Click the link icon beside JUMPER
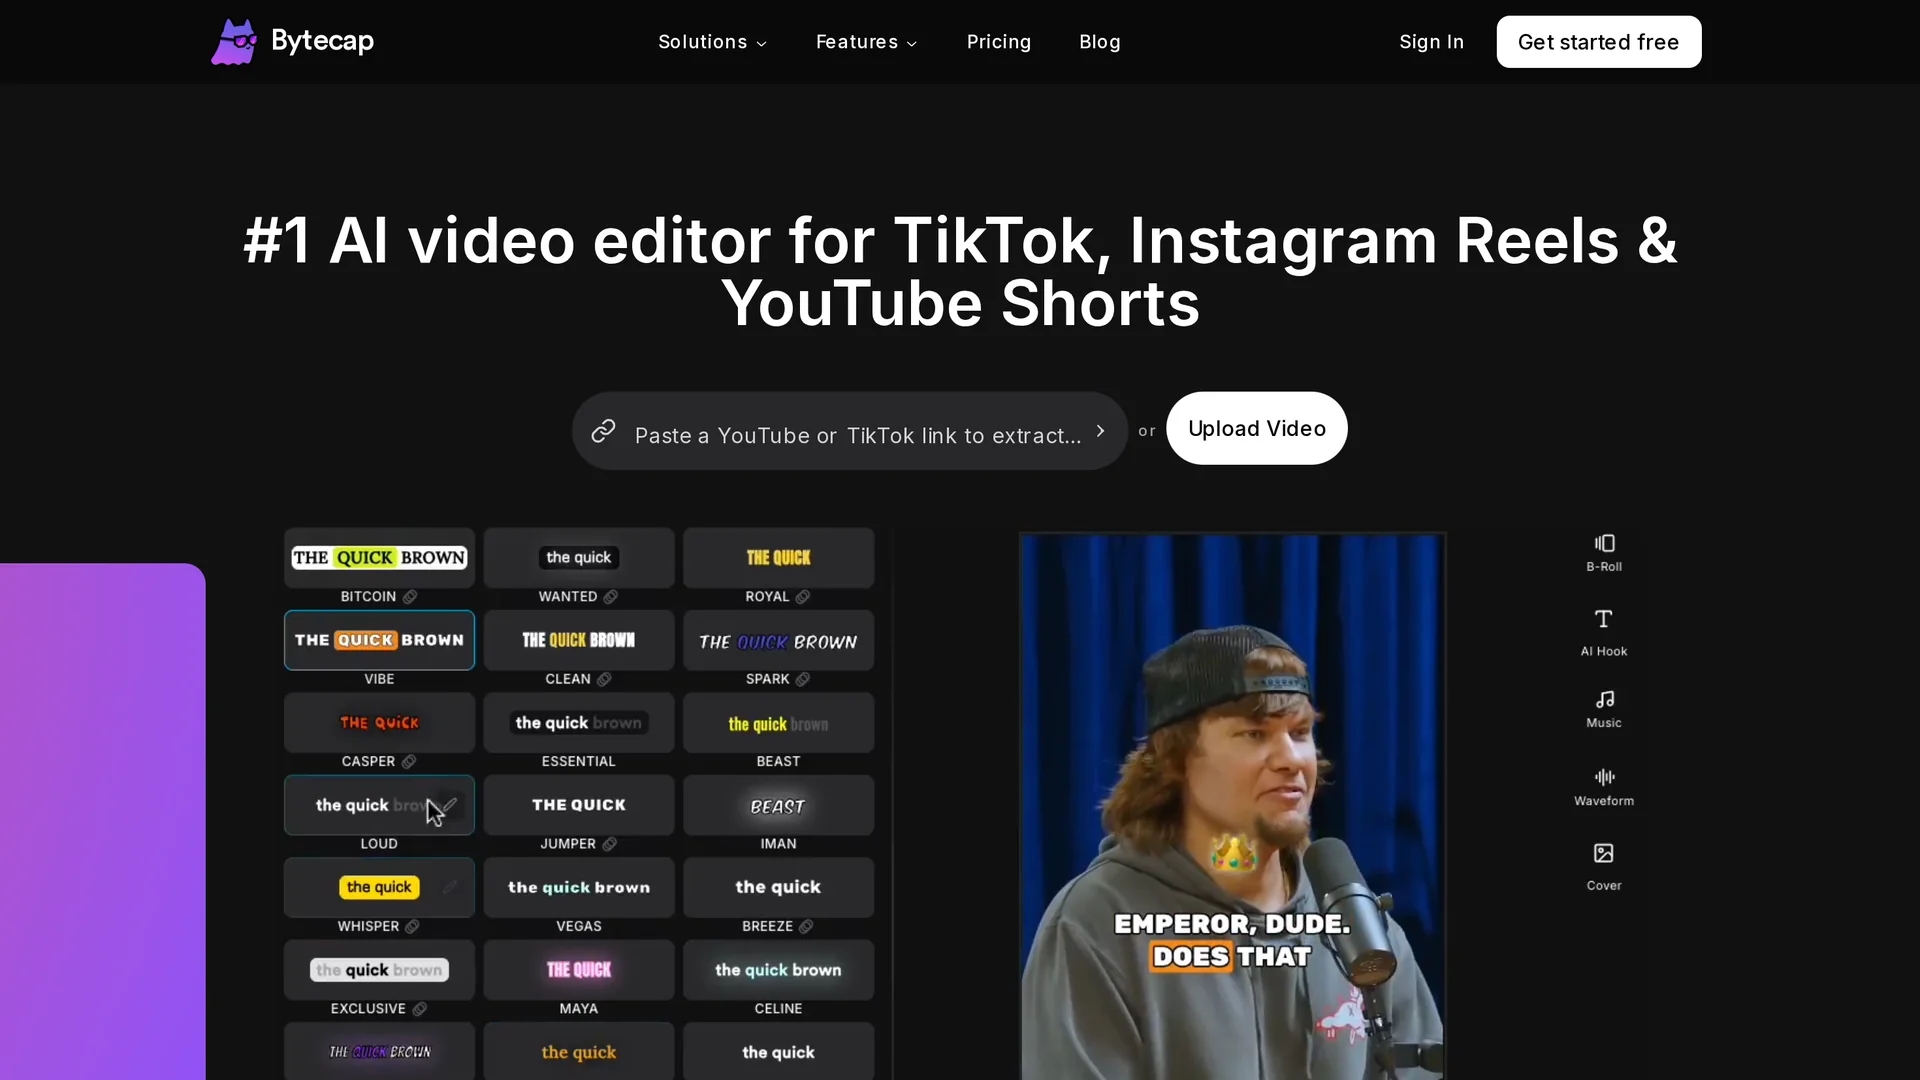 coord(609,844)
